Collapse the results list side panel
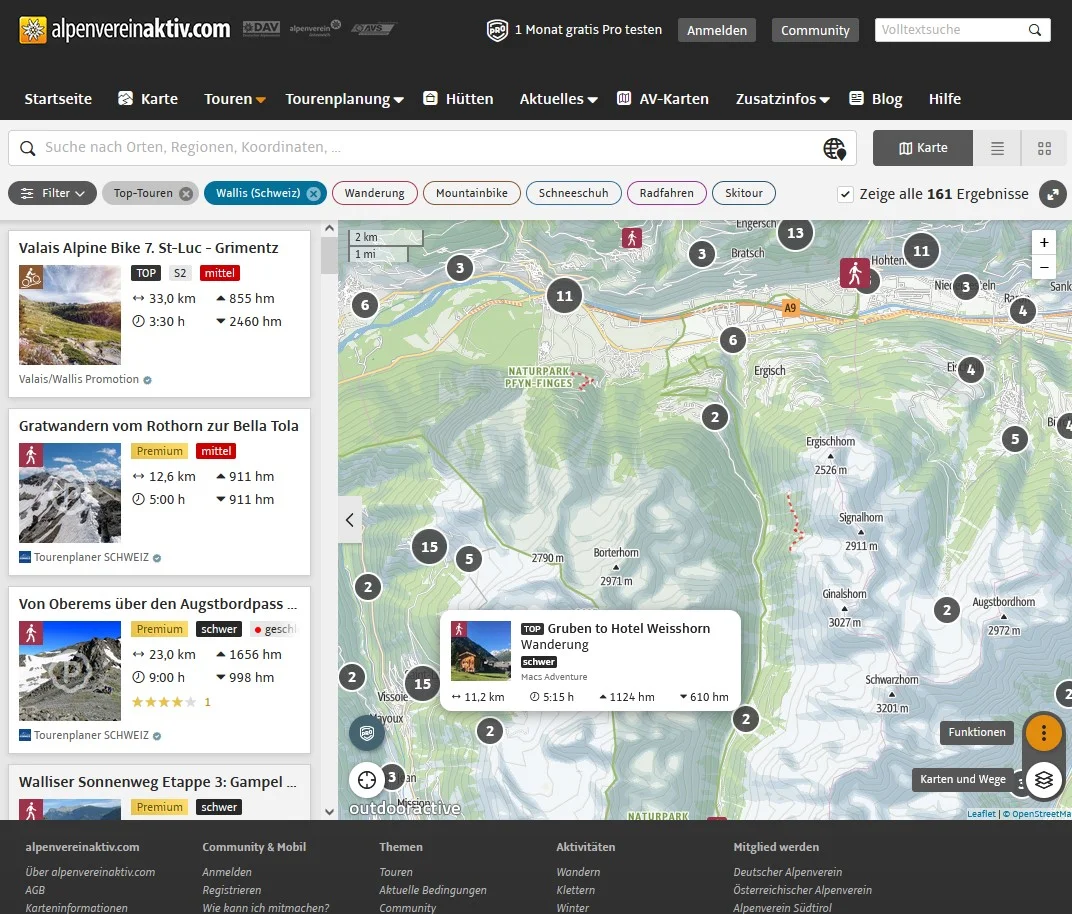Image resolution: width=1072 pixels, height=914 pixels. 350,519
